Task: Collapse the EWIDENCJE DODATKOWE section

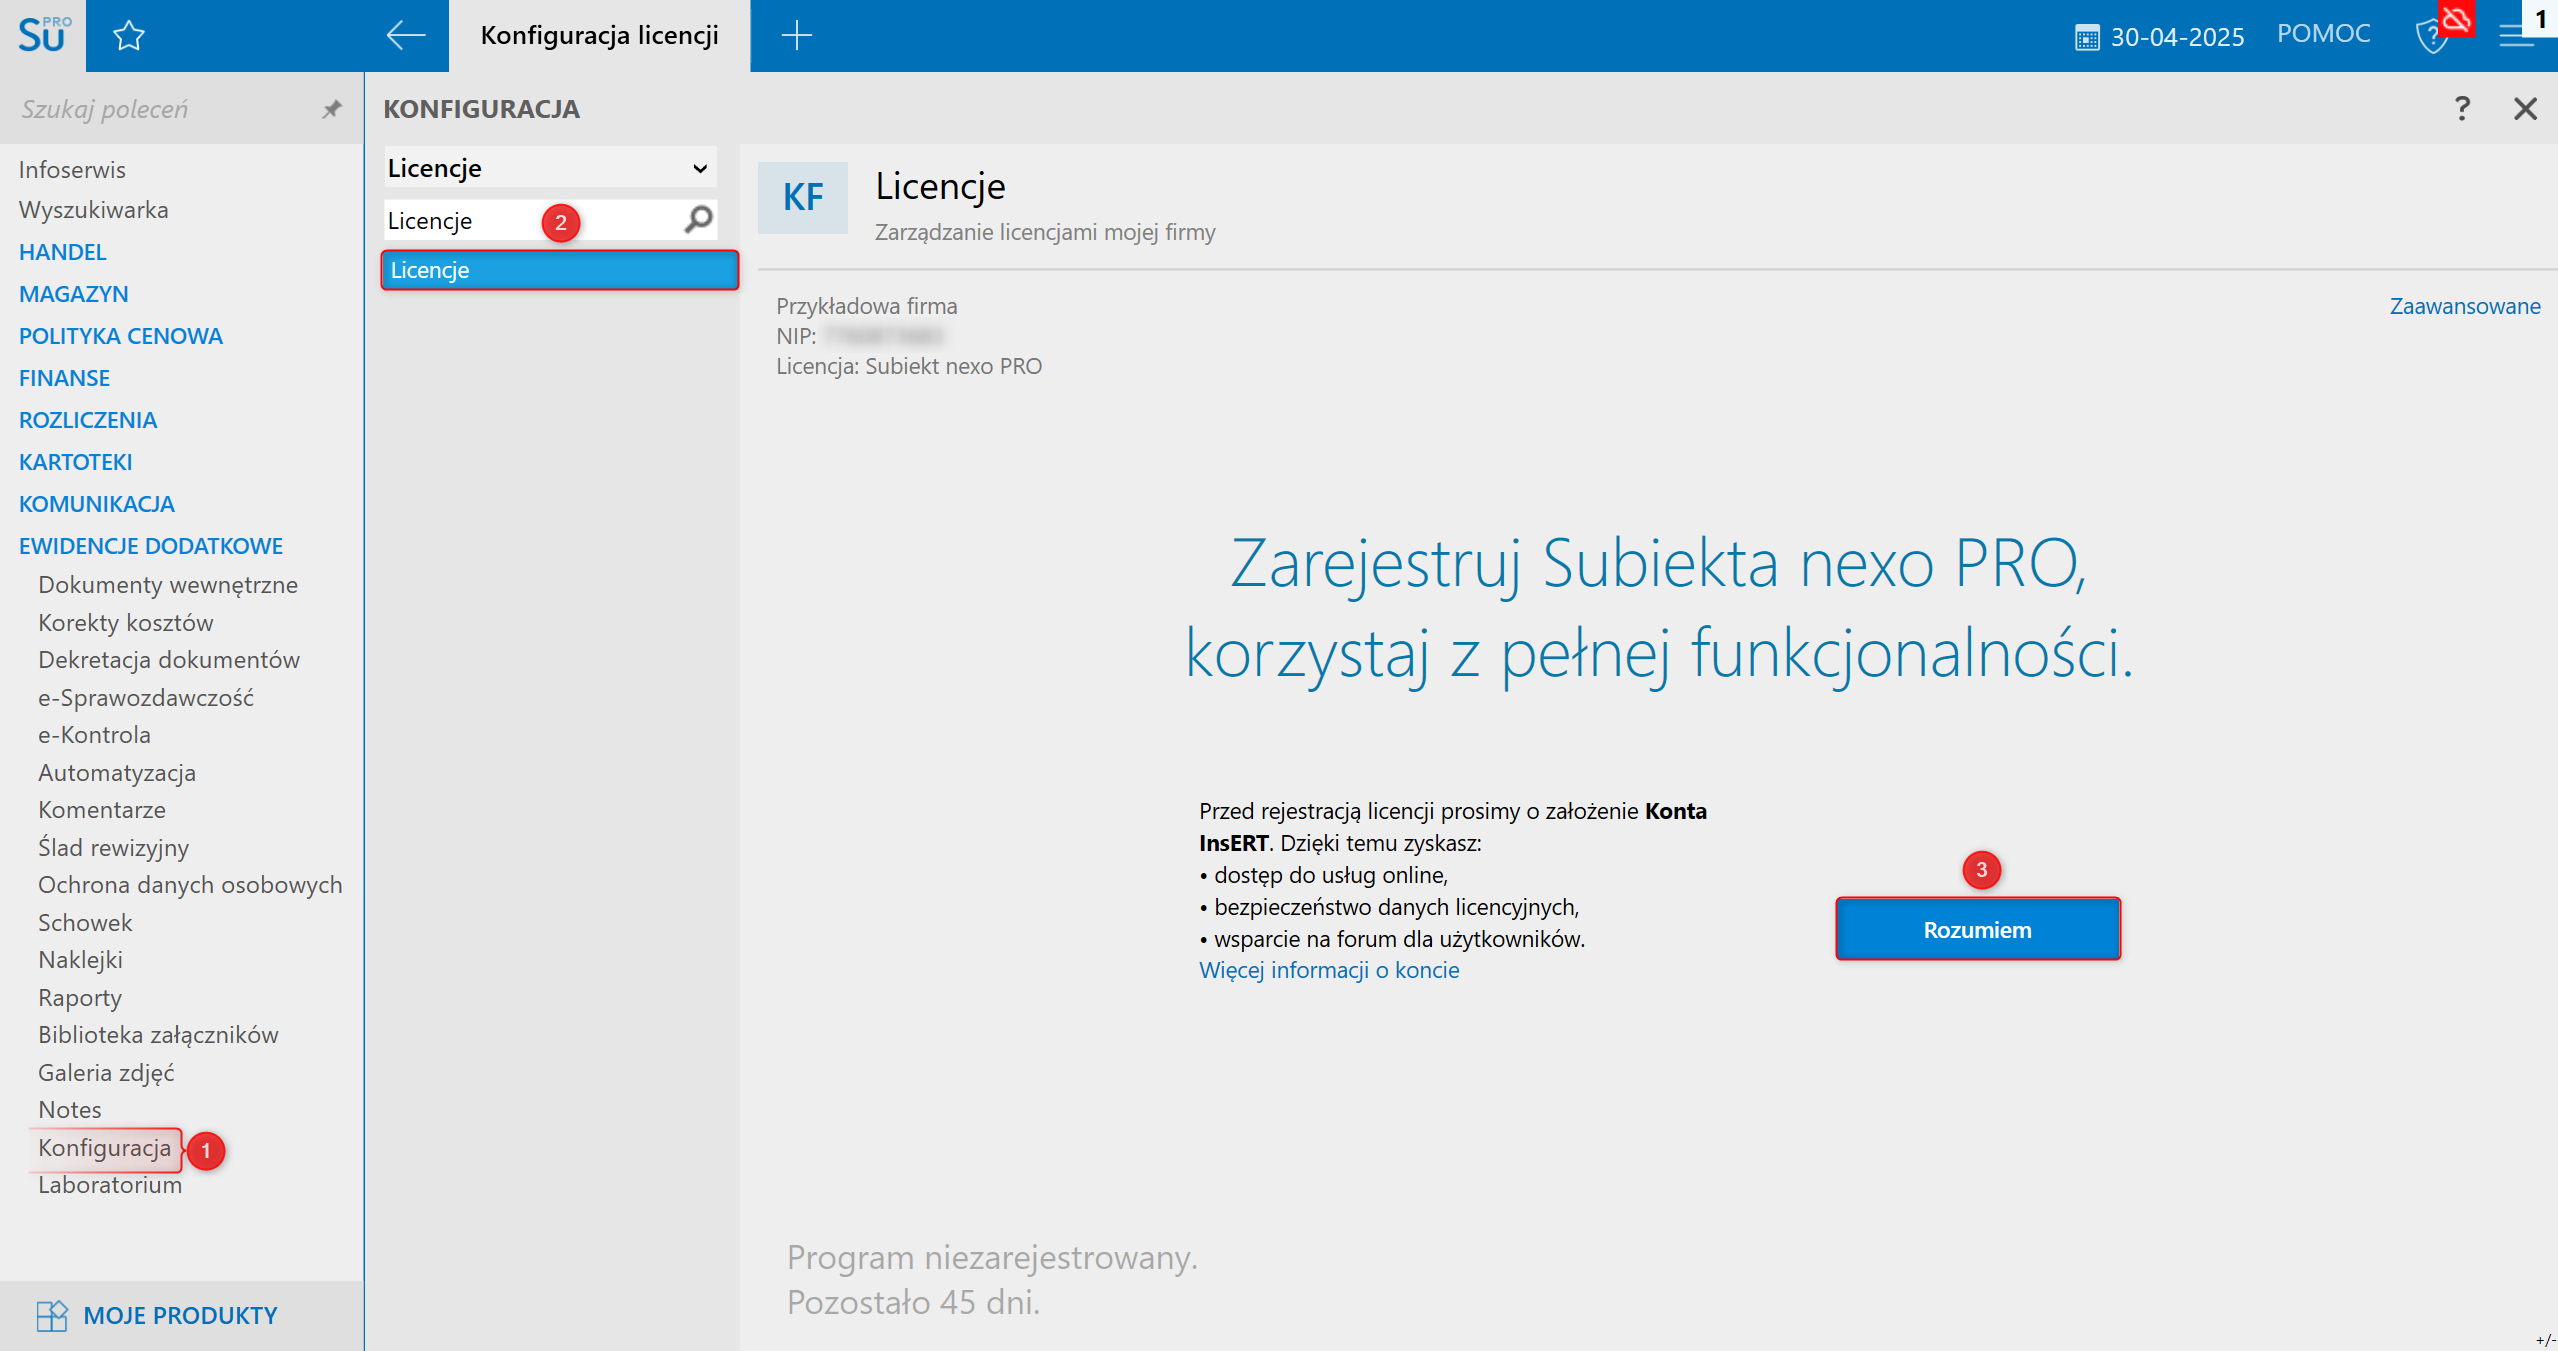Action: point(151,546)
